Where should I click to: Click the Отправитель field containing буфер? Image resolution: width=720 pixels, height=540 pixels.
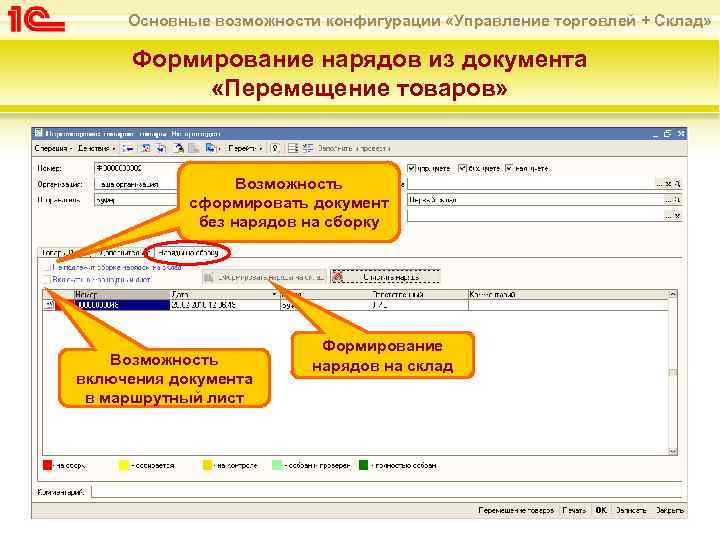point(136,200)
